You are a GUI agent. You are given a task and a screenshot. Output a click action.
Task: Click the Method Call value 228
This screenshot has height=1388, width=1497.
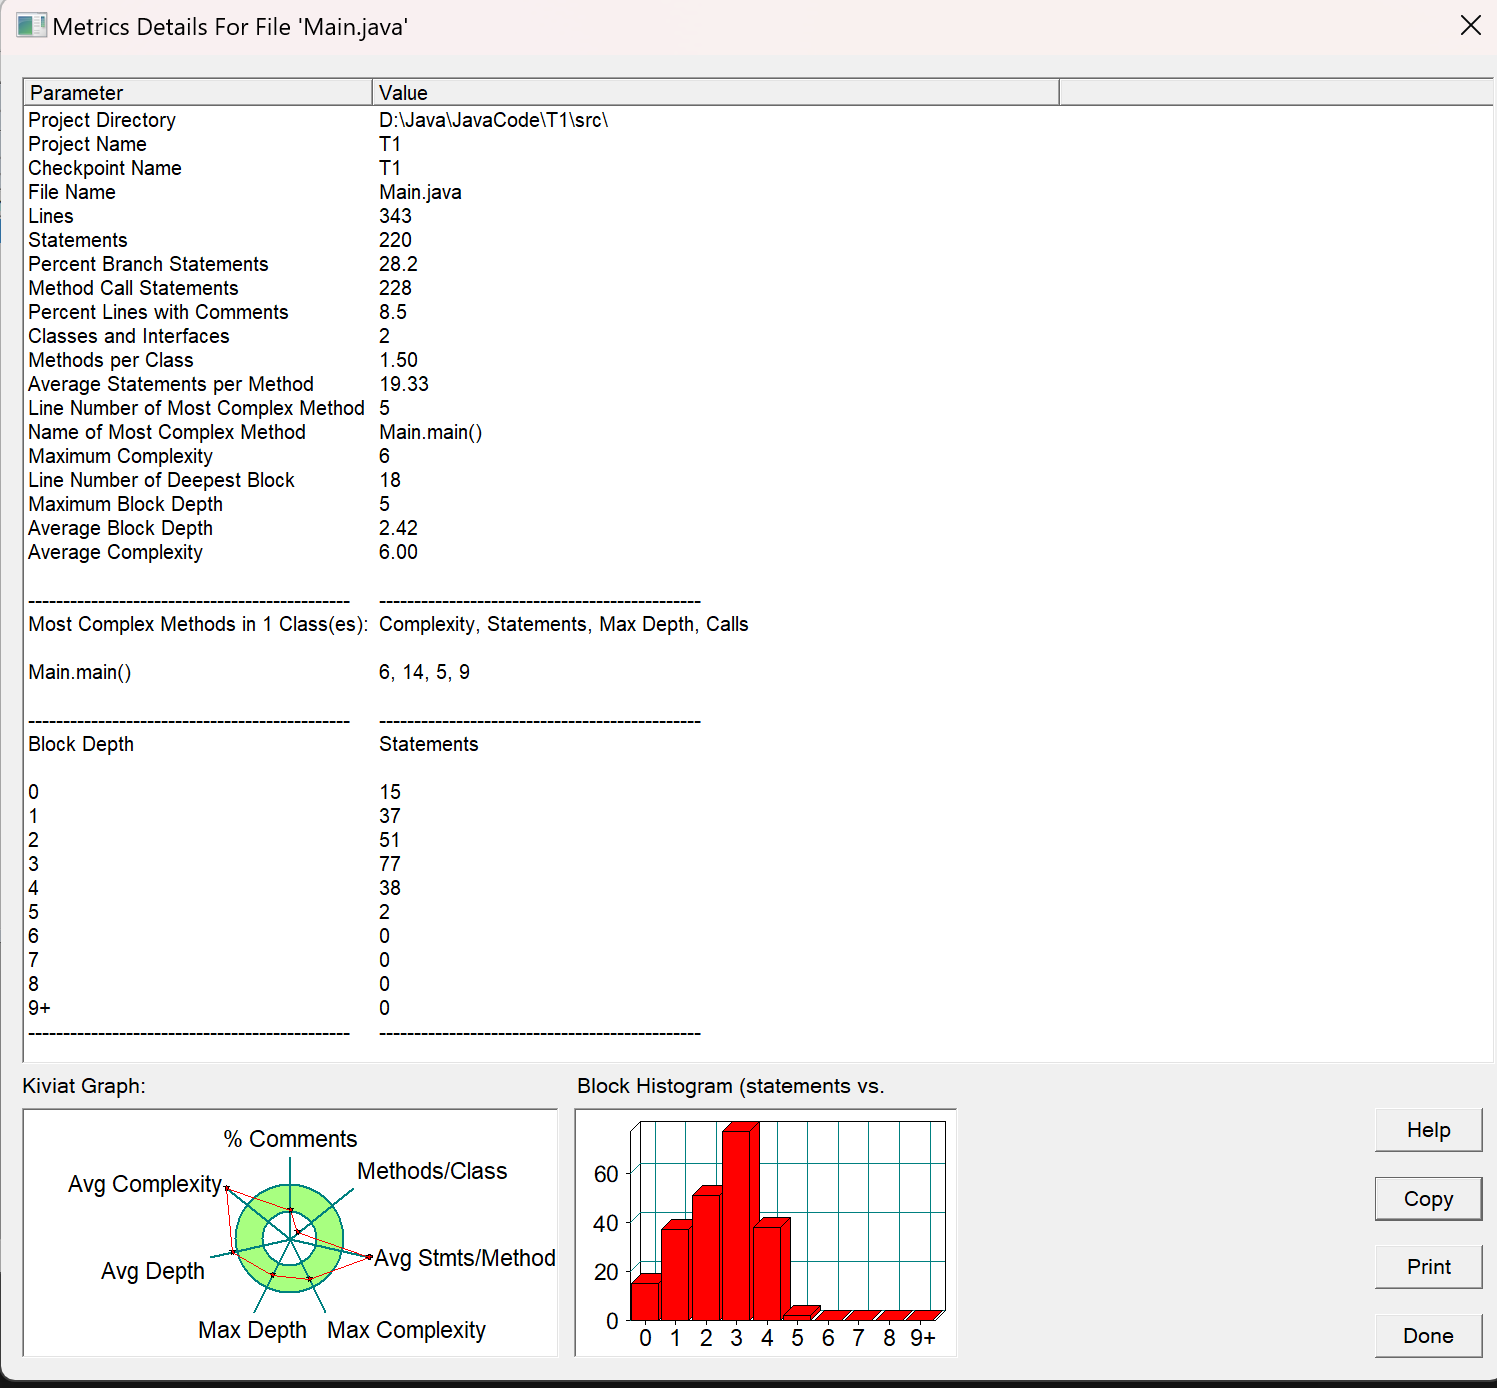(395, 288)
